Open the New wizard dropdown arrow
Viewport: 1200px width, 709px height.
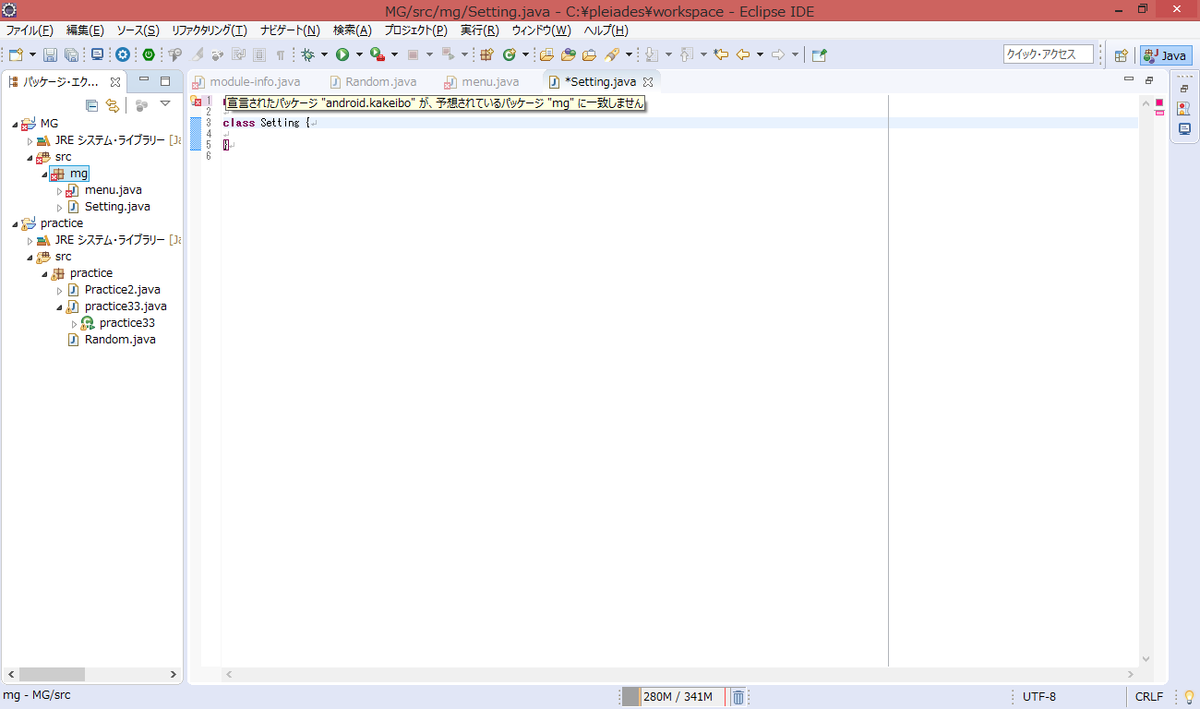pos(33,55)
